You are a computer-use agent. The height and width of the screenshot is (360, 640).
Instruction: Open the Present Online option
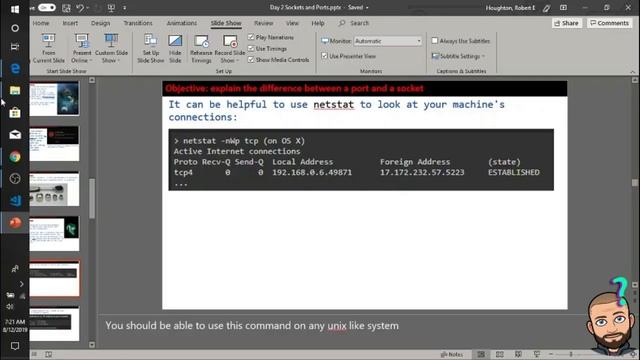pyautogui.click(x=82, y=49)
